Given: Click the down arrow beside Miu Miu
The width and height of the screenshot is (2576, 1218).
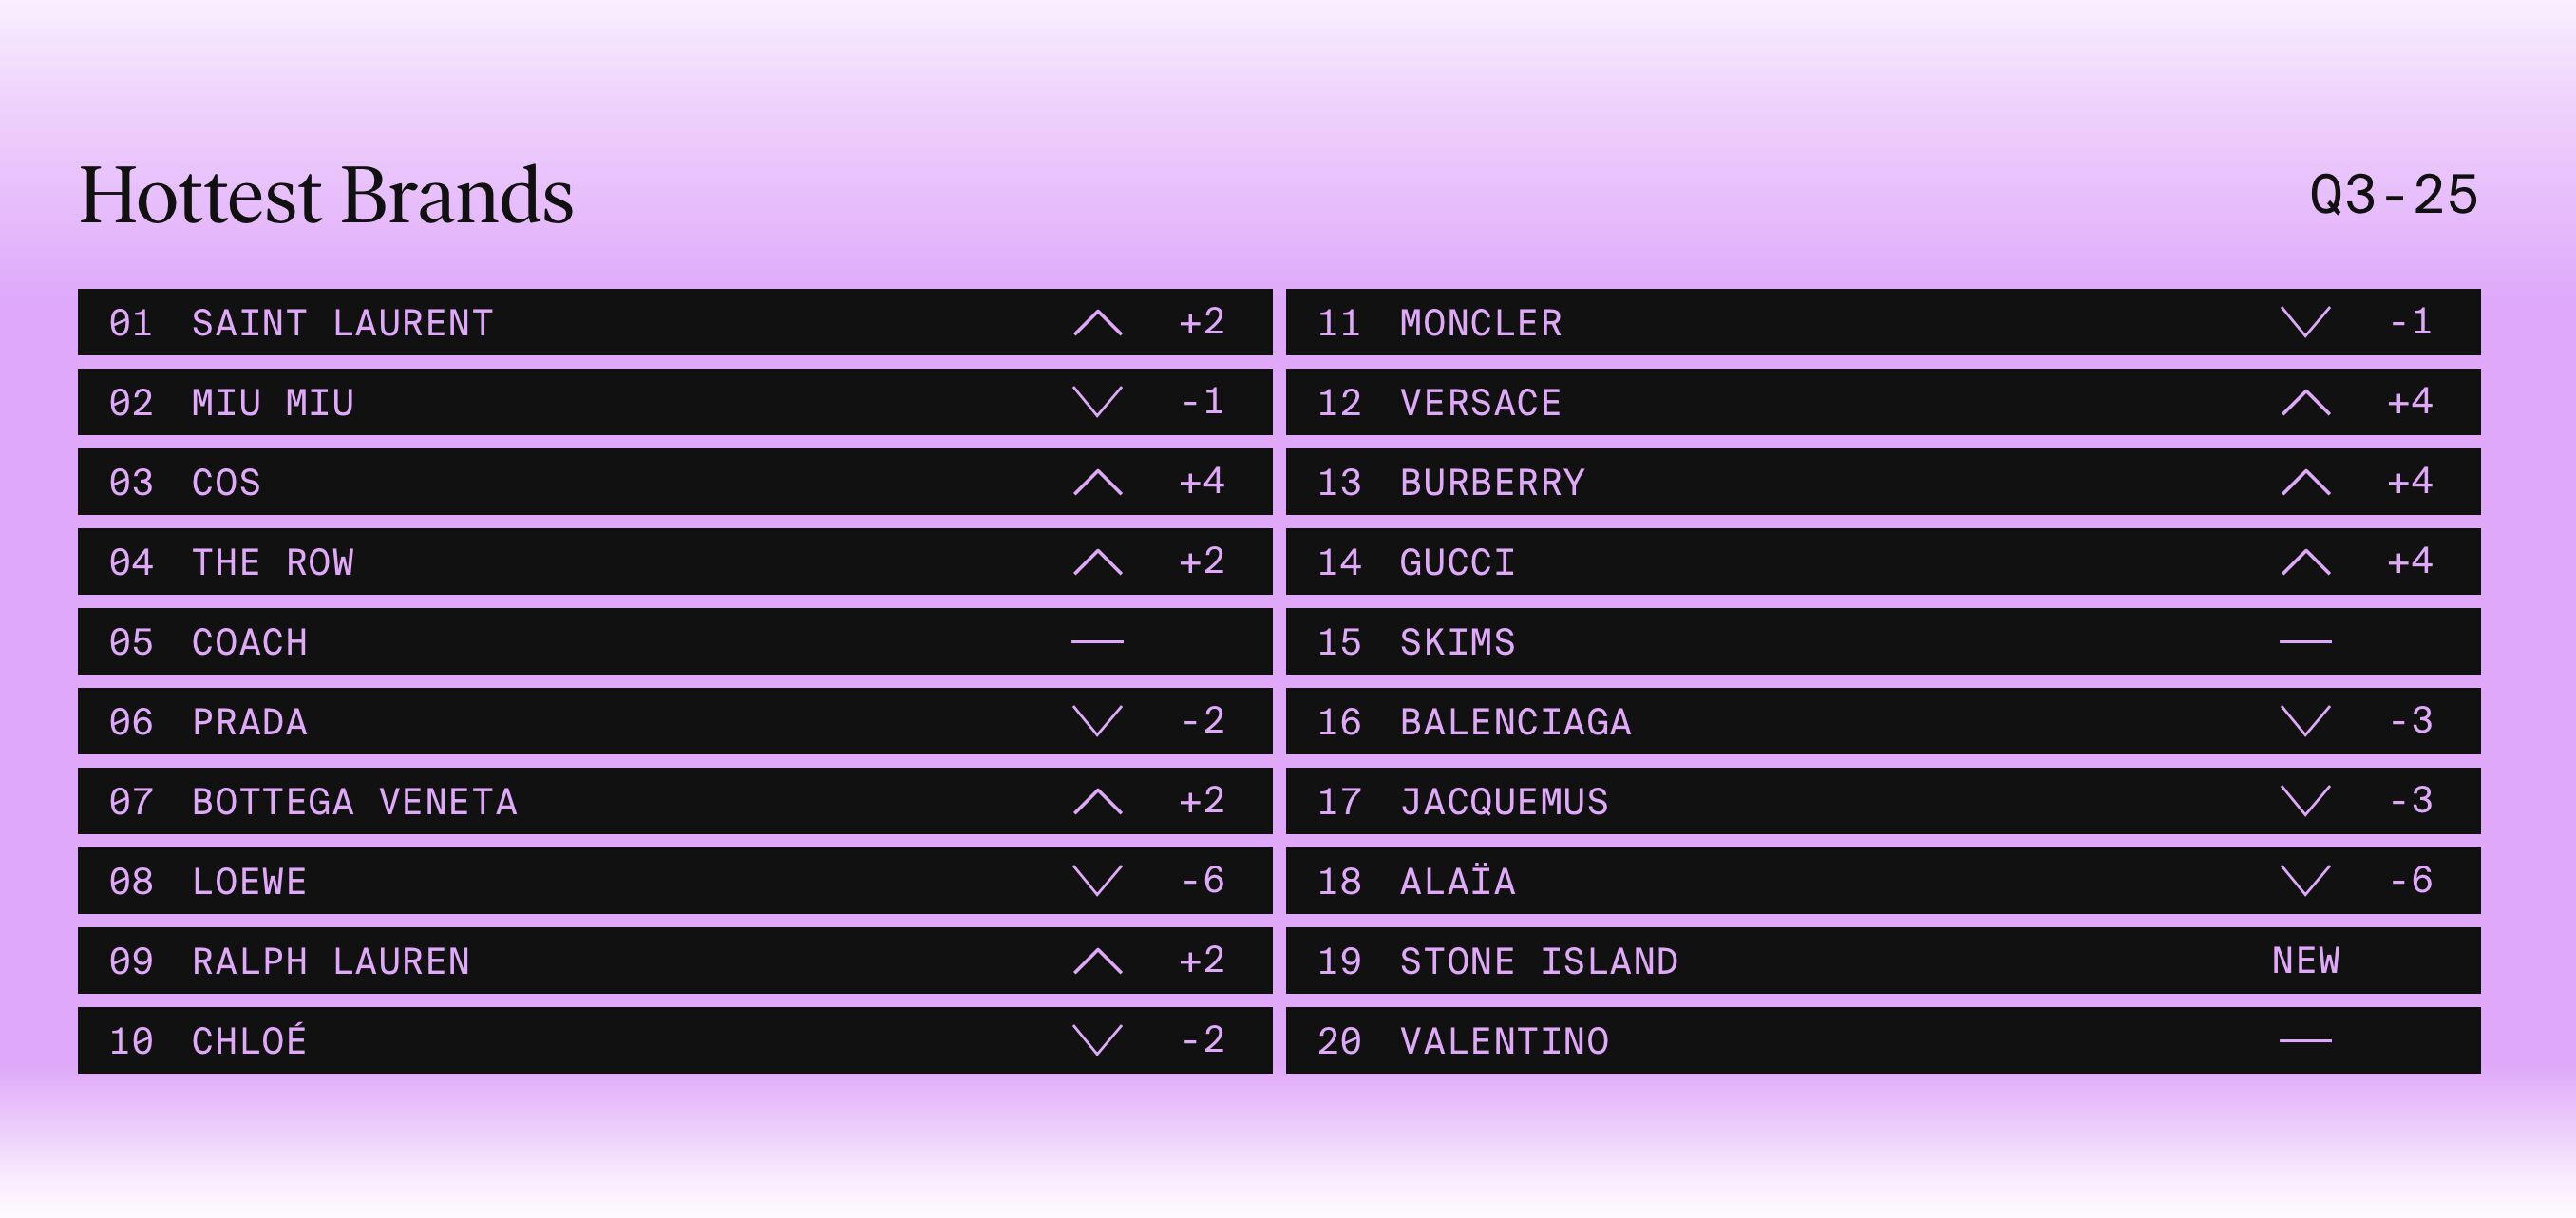Looking at the screenshot, I should coord(1097,402).
